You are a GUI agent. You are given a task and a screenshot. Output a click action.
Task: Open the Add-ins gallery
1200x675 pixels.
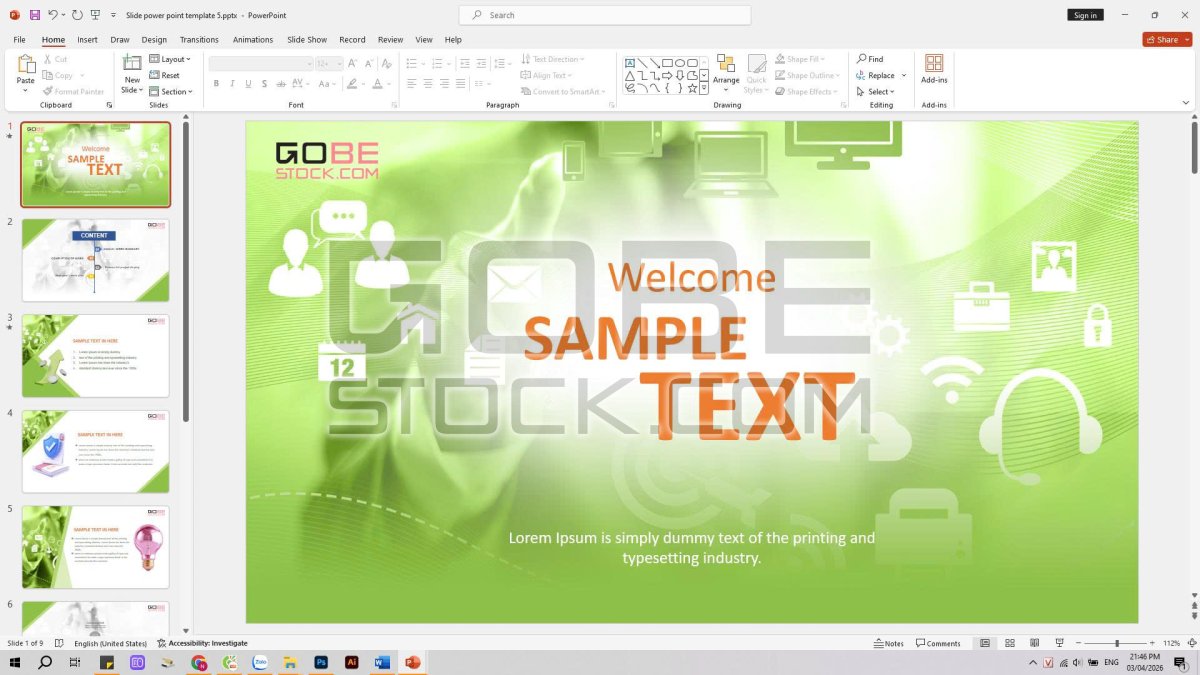[x=934, y=68]
